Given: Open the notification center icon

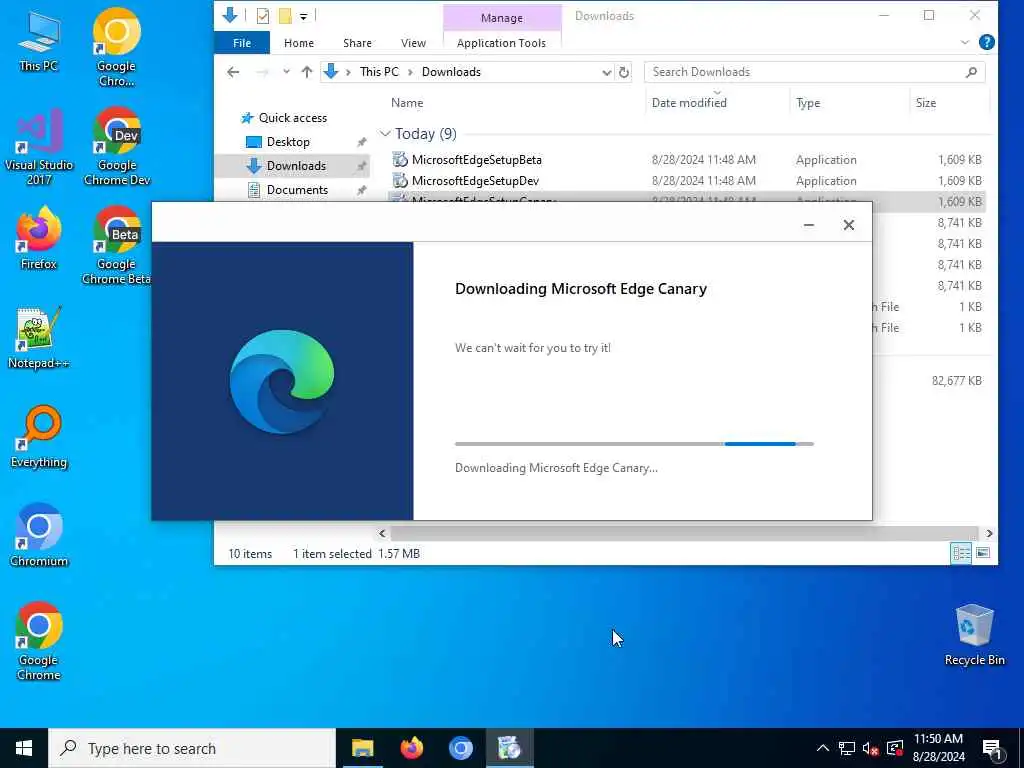Looking at the screenshot, I should [993, 748].
